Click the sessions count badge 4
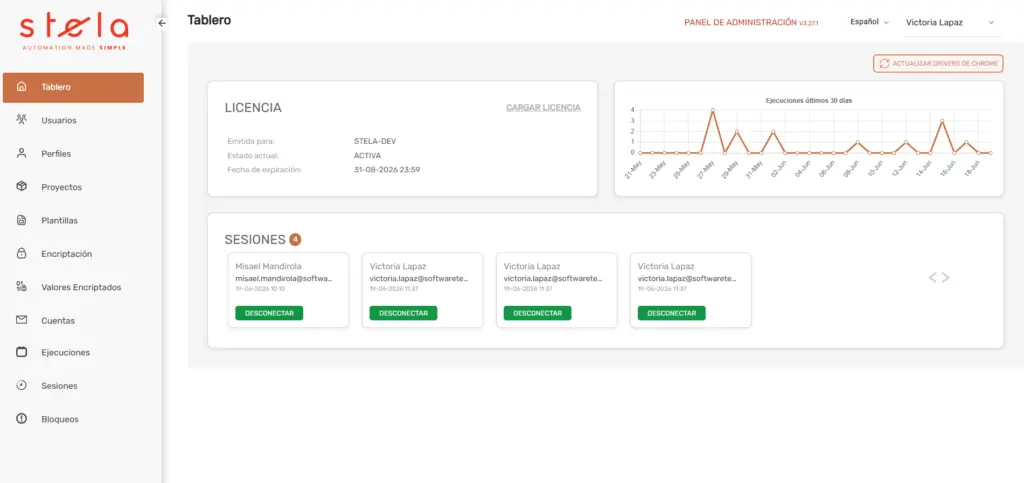1024x483 pixels. click(295, 240)
